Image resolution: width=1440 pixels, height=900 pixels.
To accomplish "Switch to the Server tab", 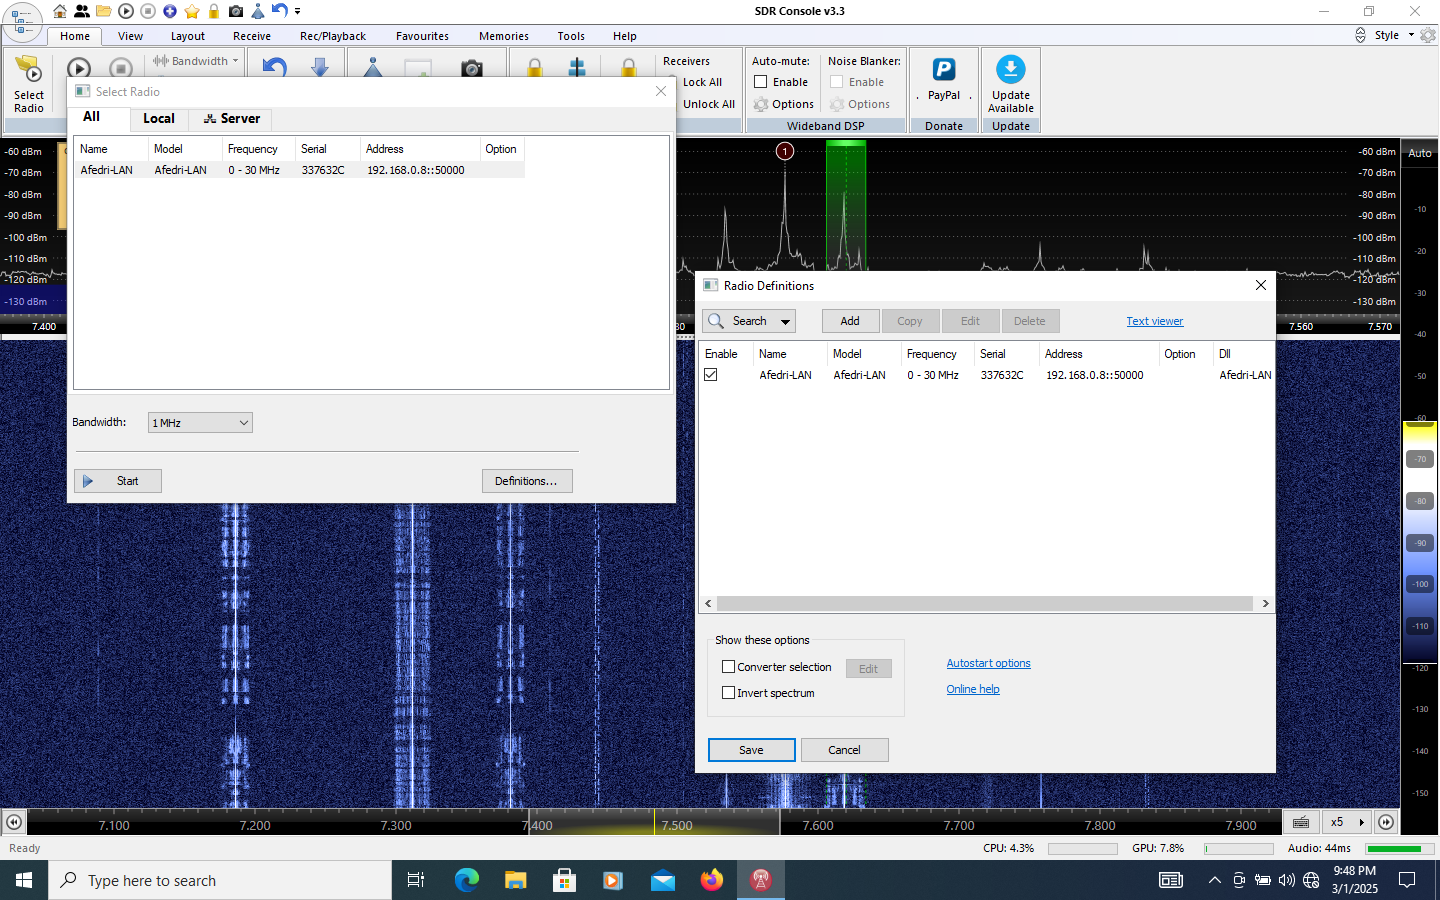I will 231,118.
